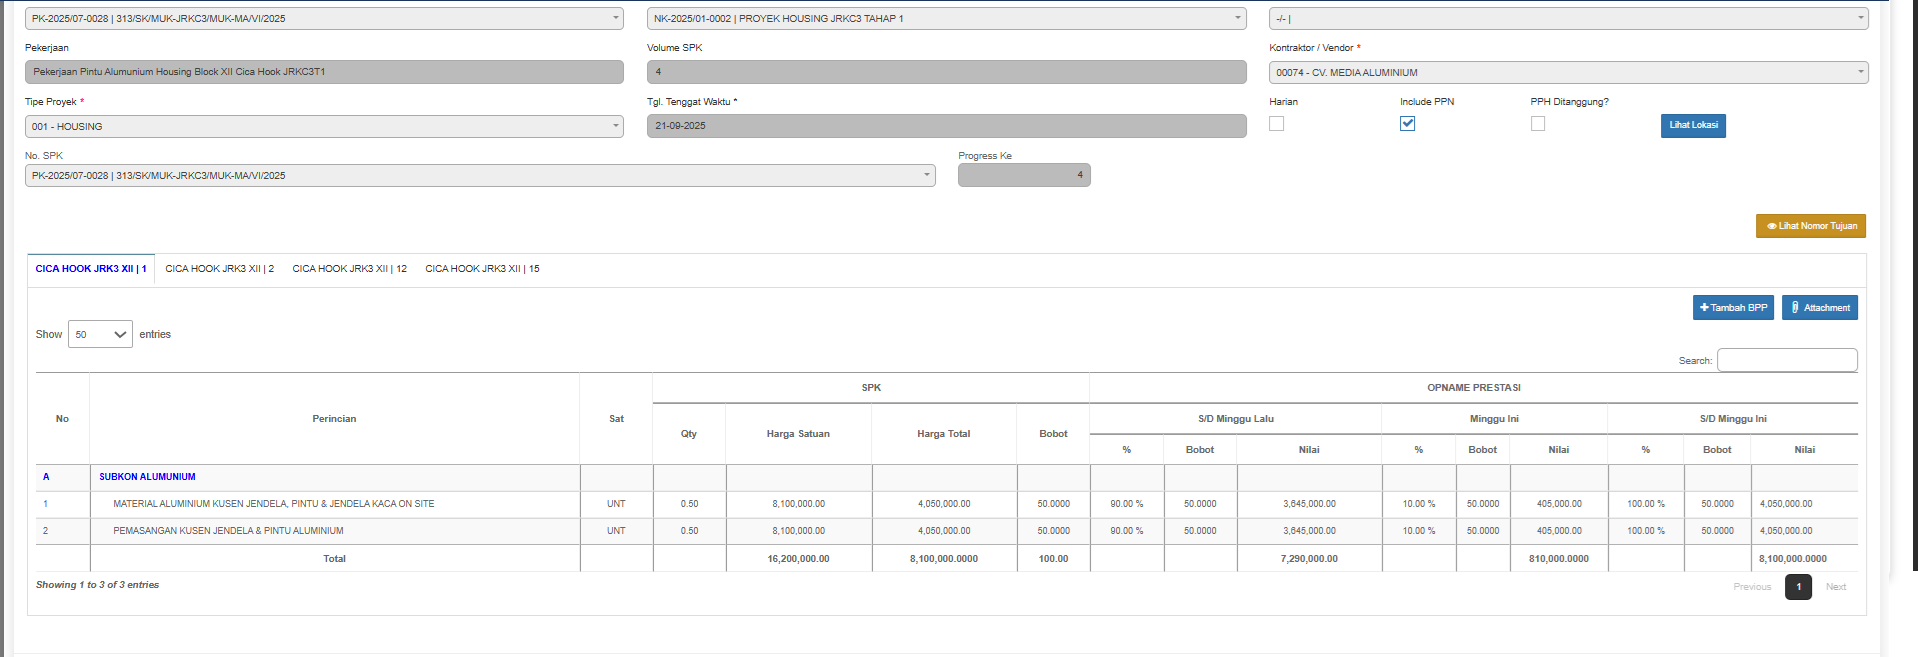The image size is (1918, 657).
Task: Click the Lihat Nomor Tujuan button
Action: coord(1811,226)
